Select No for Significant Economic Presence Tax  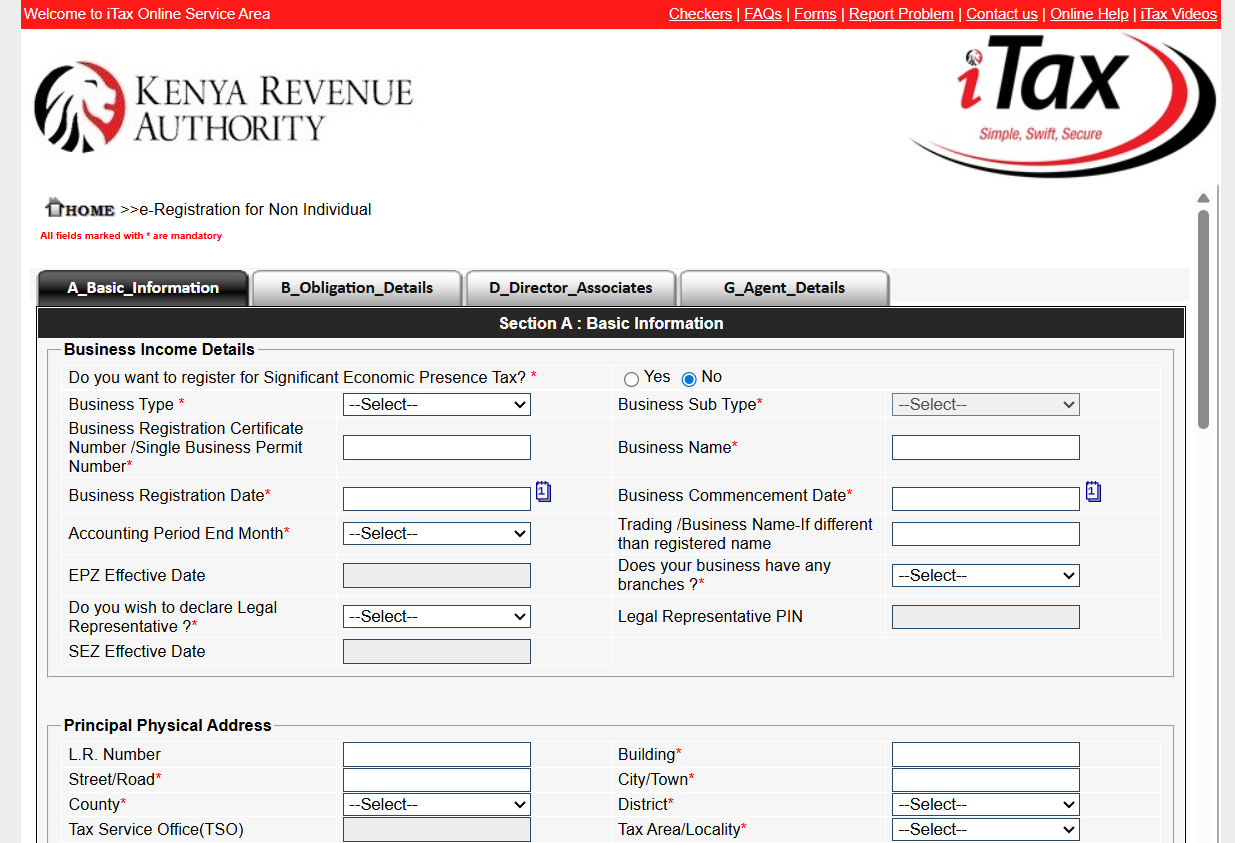tap(689, 379)
